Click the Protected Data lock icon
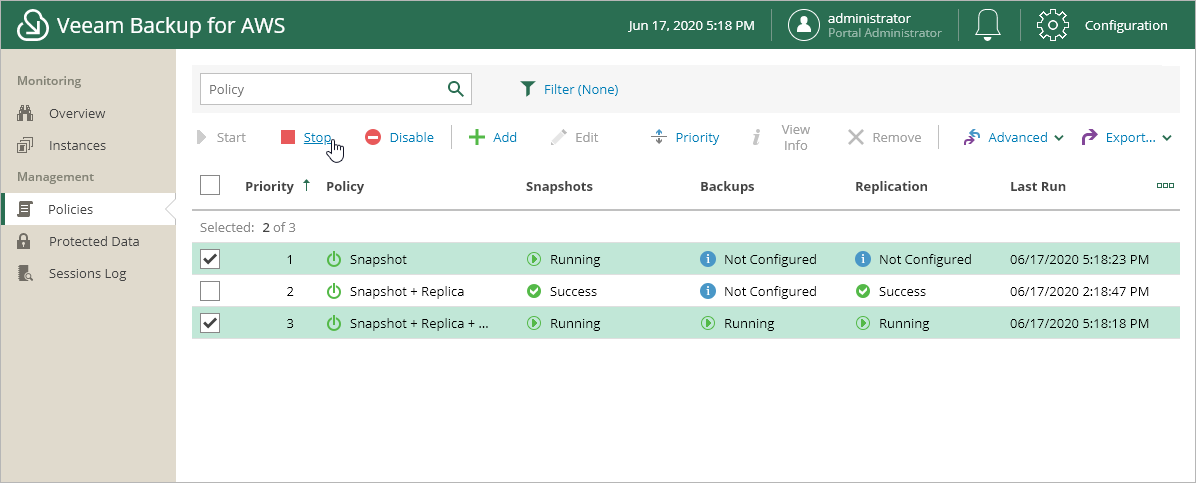The height and width of the screenshot is (483, 1196). click(24, 241)
